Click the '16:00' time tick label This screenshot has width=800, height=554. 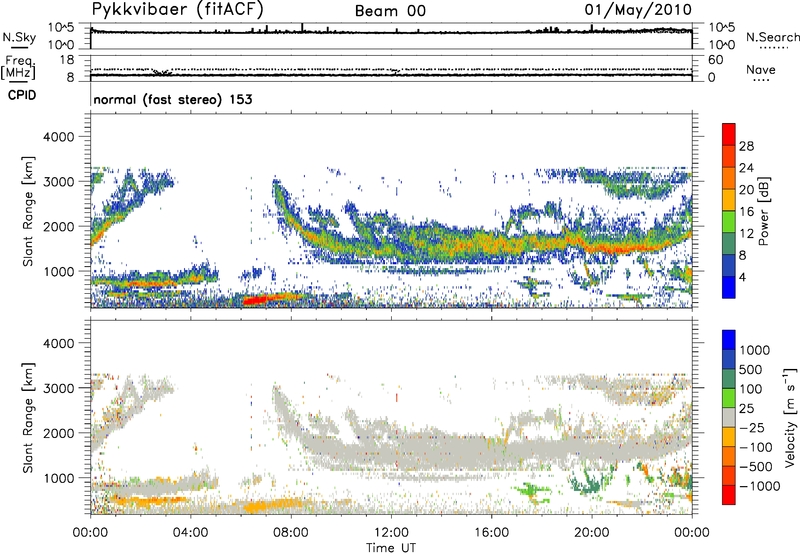tap(491, 533)
